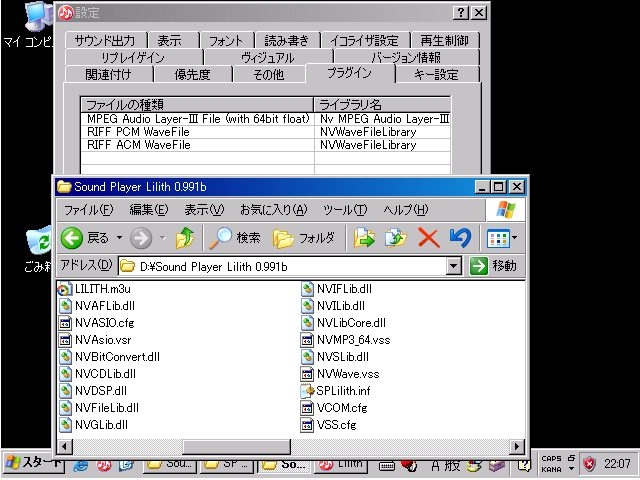
Task: Click the Copy To folder icon
Action: 396,238
